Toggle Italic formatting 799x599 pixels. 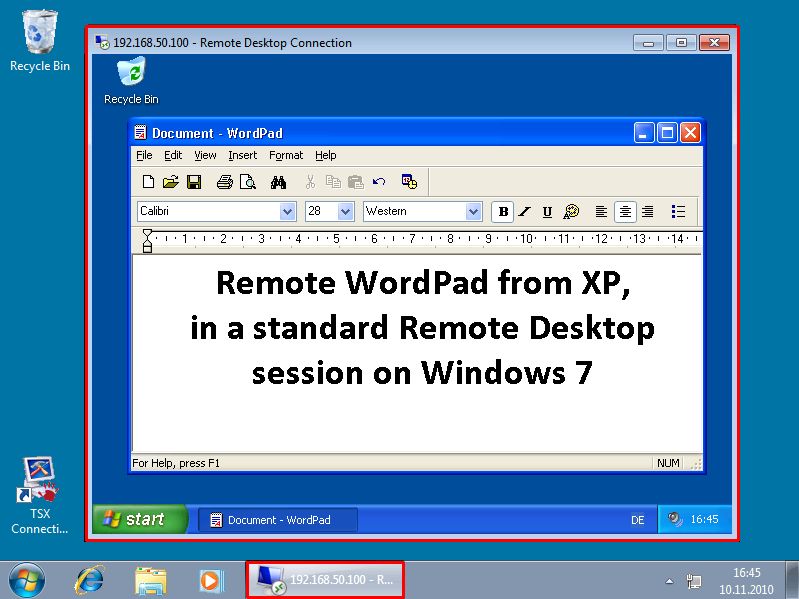click(525, 212)
